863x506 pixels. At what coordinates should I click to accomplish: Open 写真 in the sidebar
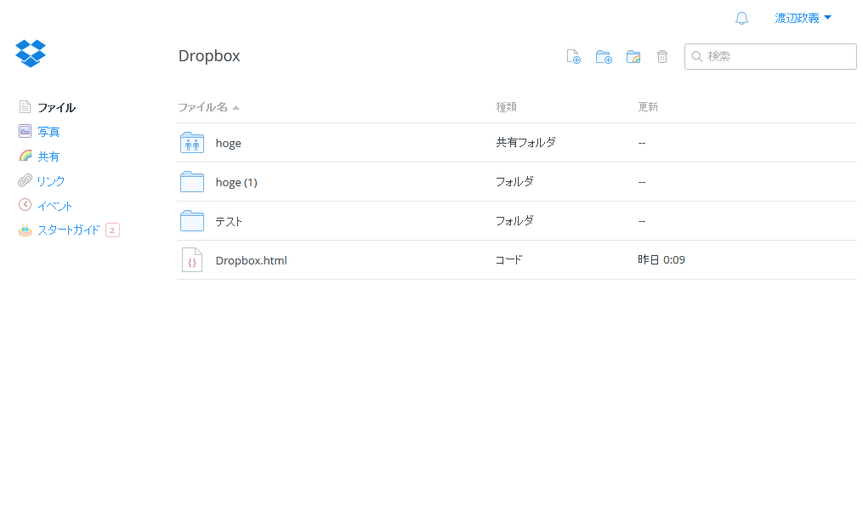click(x=48, y=132)
